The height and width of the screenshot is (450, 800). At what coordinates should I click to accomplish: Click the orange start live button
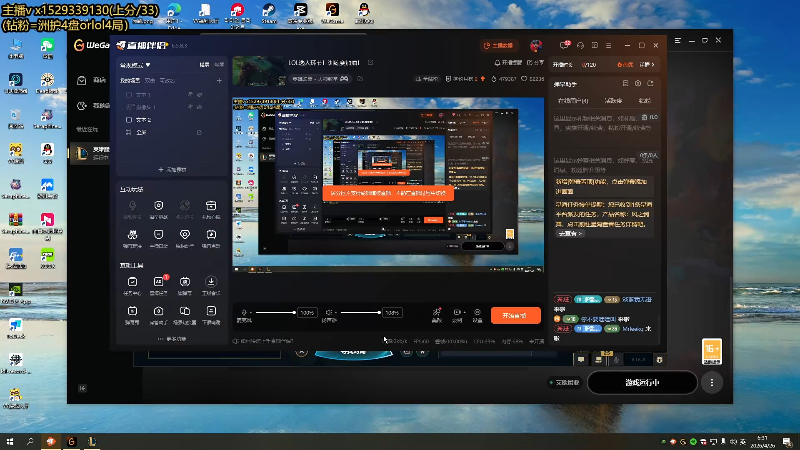516,316
